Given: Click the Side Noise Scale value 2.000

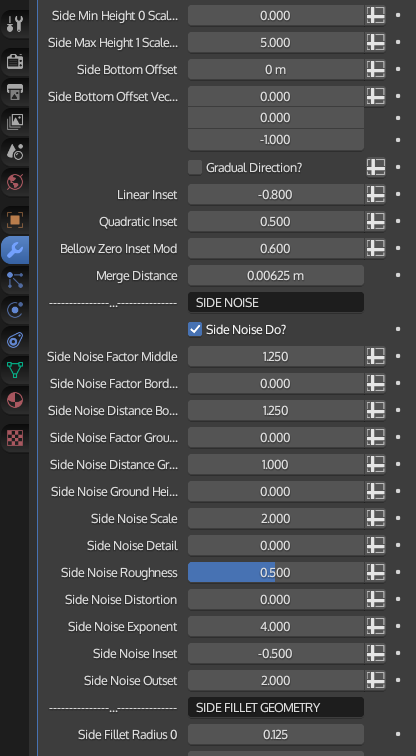Looking at the screenshot, I should 276,519.
